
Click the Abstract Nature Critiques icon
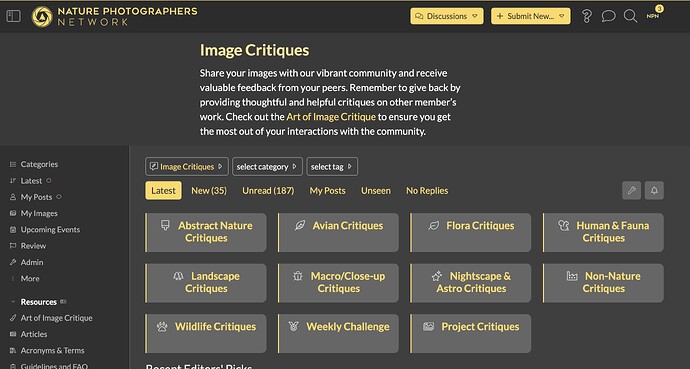tap(165, 226)
